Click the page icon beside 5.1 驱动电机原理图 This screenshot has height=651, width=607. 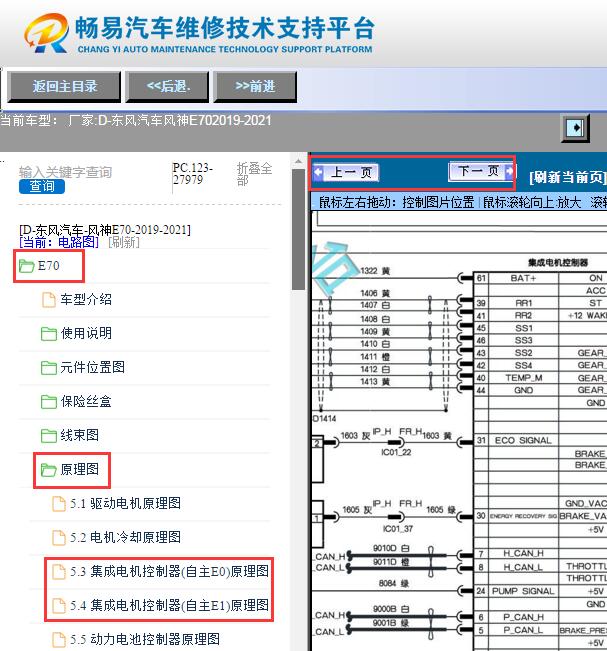59,504
